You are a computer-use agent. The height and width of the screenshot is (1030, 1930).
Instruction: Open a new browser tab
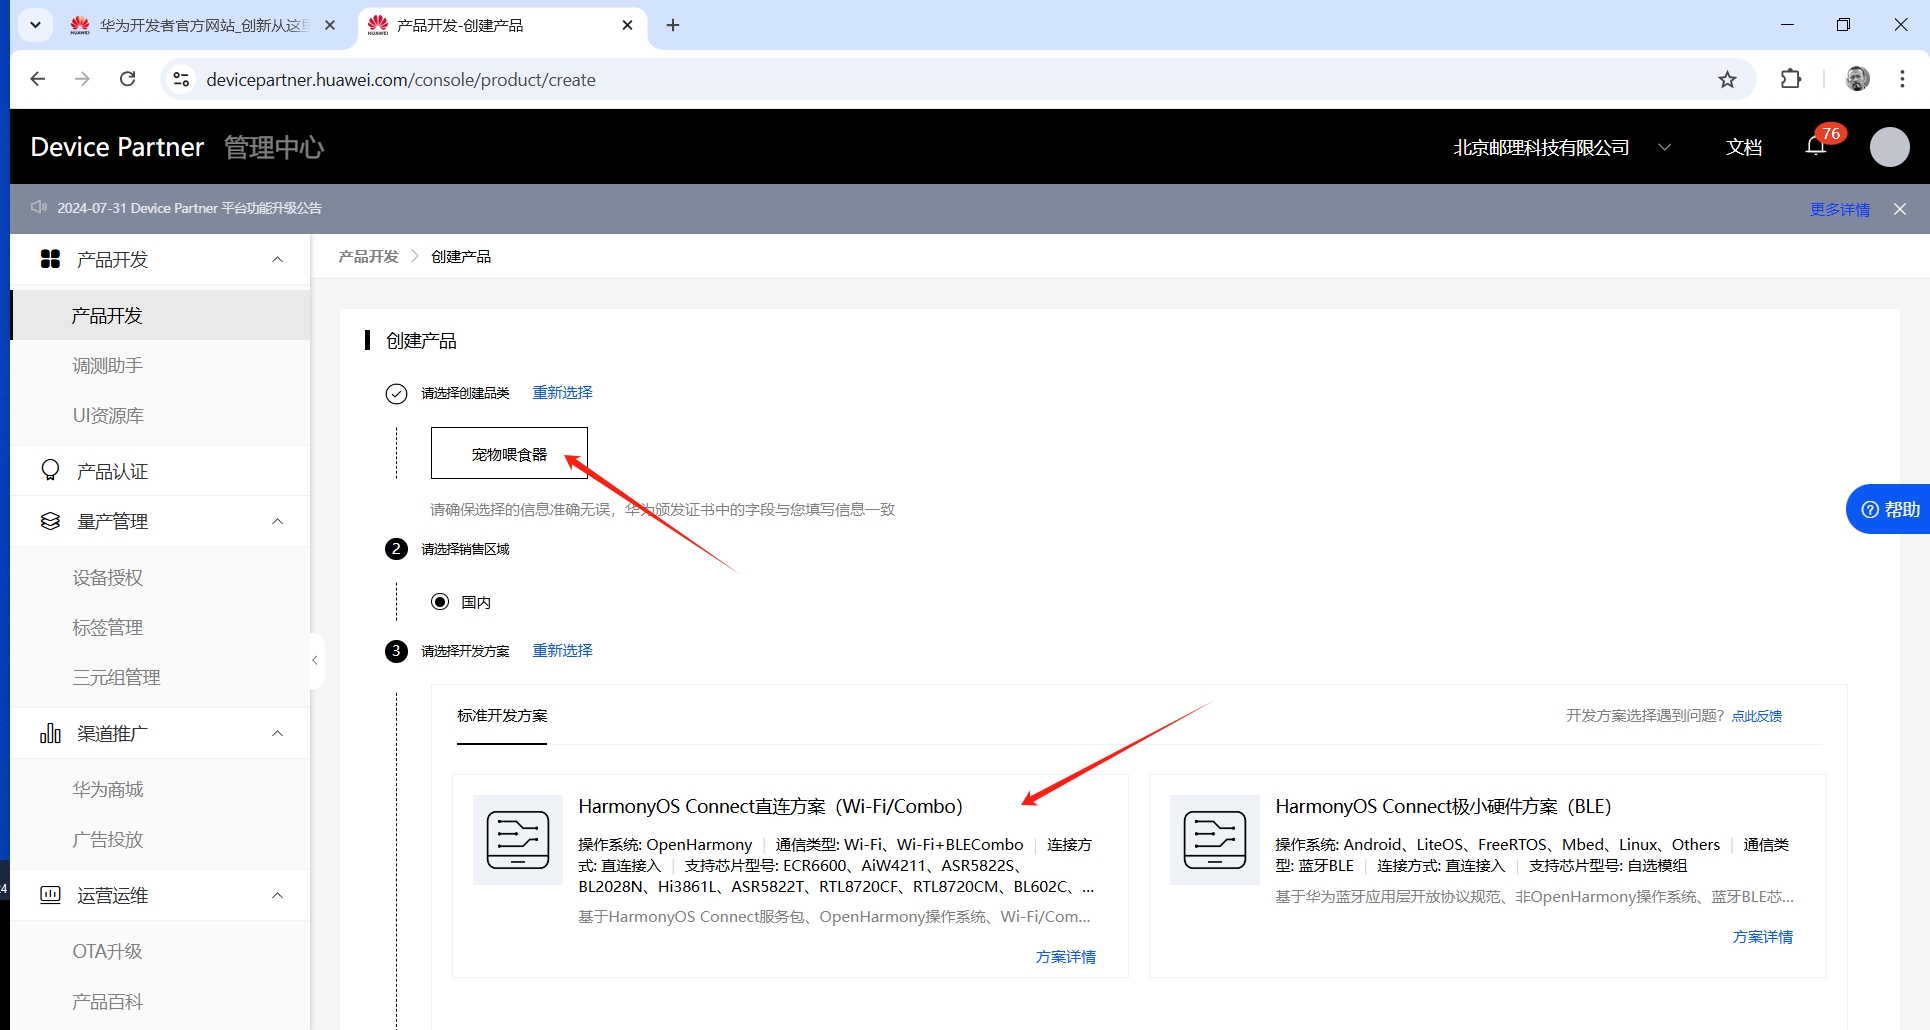(673, 25)
